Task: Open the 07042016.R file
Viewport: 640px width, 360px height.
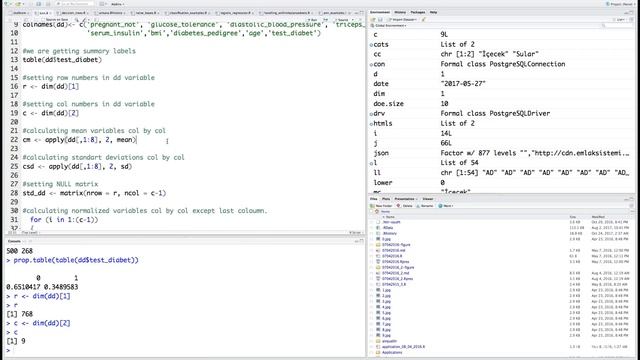Action: click(392, 256)
